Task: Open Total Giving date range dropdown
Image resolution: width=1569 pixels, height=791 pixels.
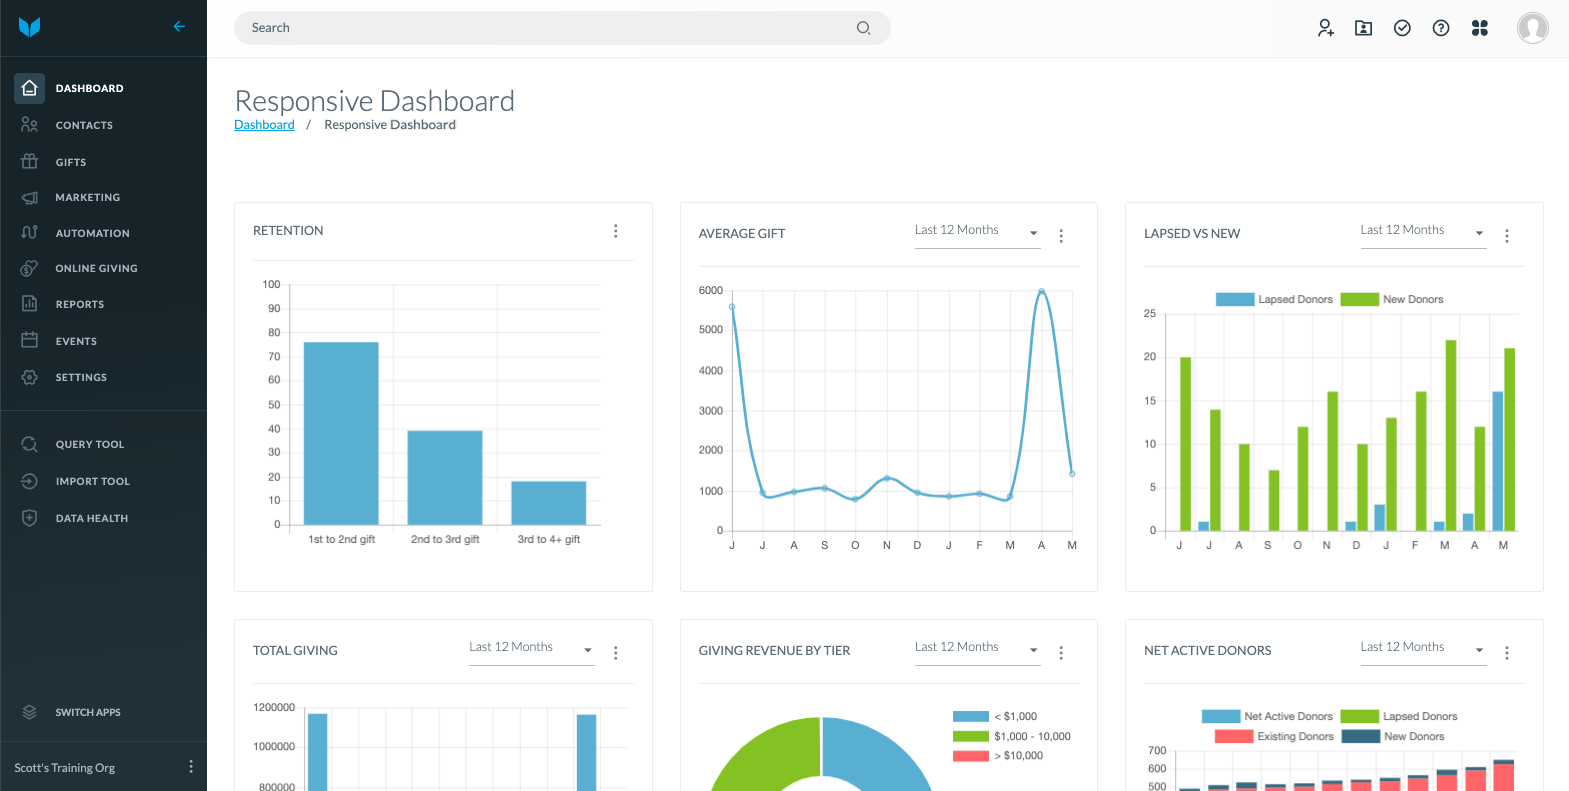Action: 532,648
